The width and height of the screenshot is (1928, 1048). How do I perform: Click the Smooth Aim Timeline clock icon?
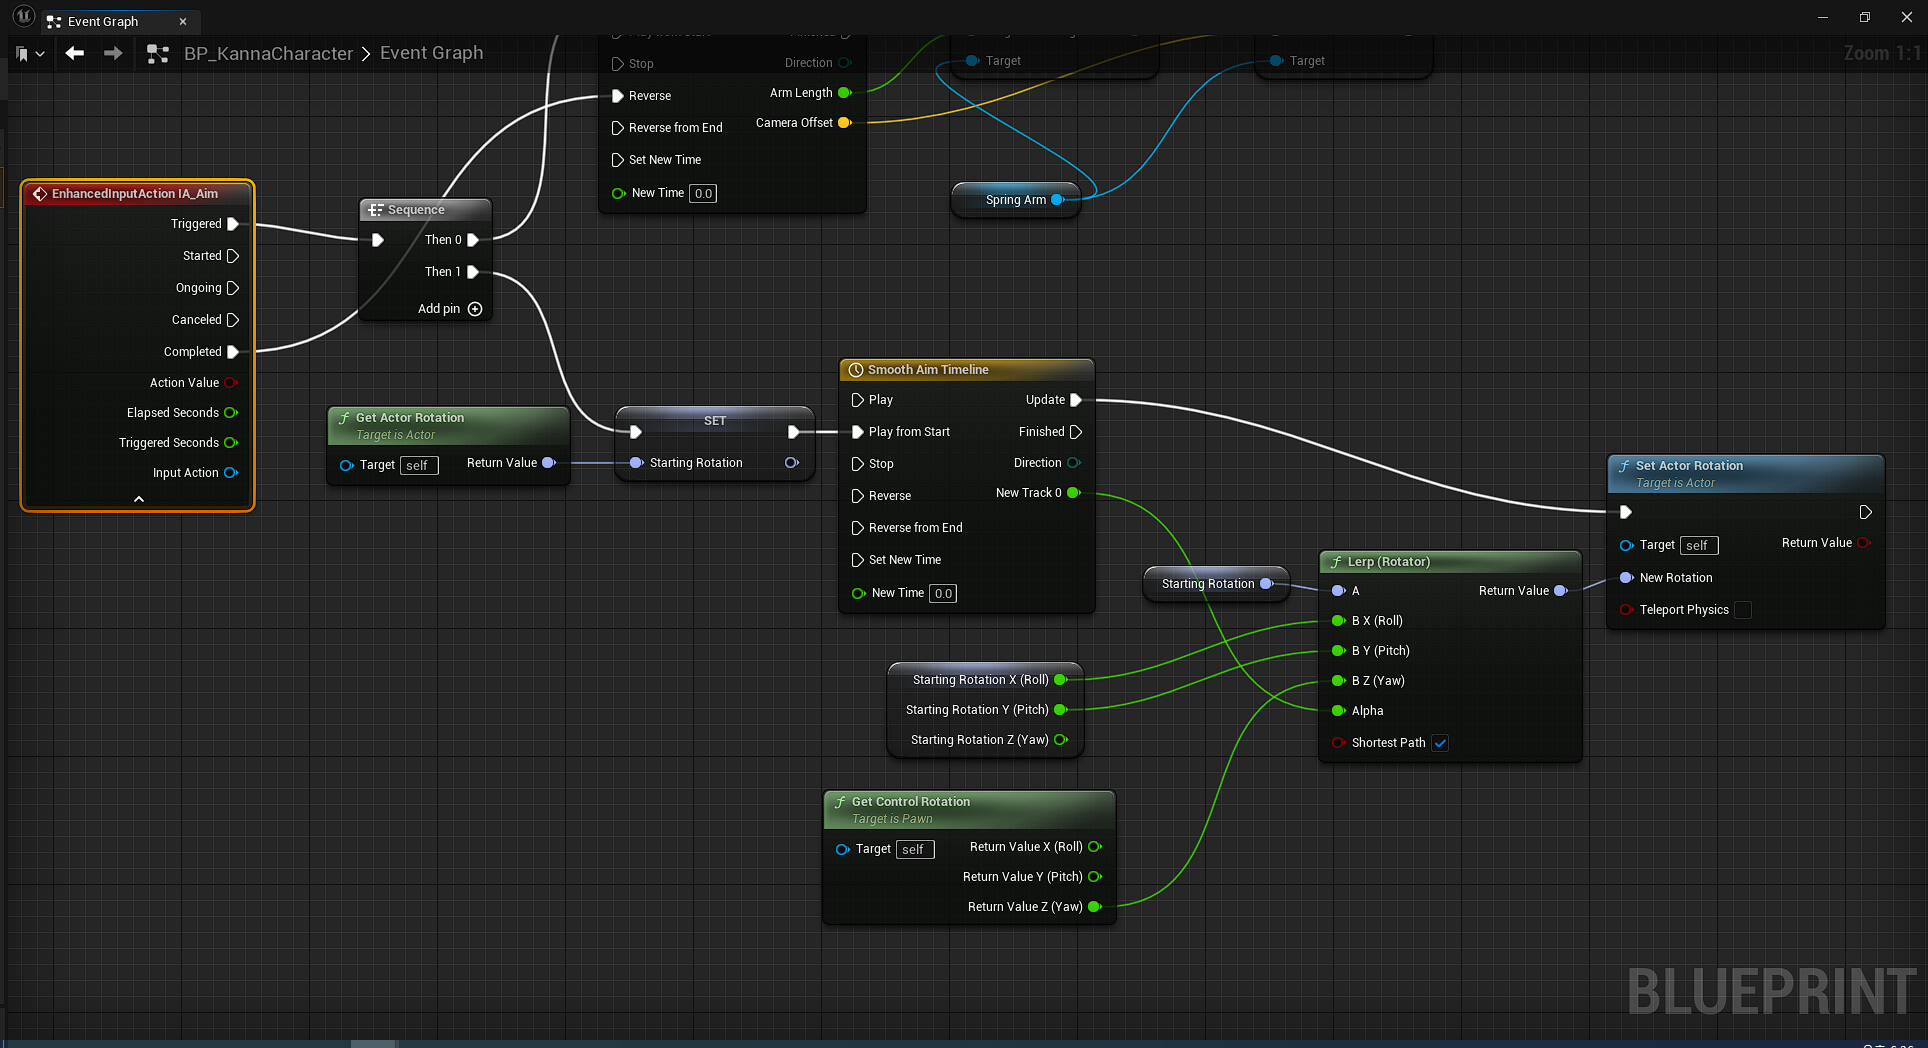click(x=856, y=370)
